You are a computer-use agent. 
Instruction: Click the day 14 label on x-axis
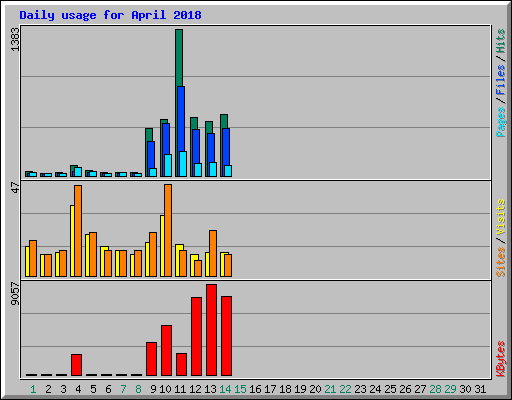(225, 389)
